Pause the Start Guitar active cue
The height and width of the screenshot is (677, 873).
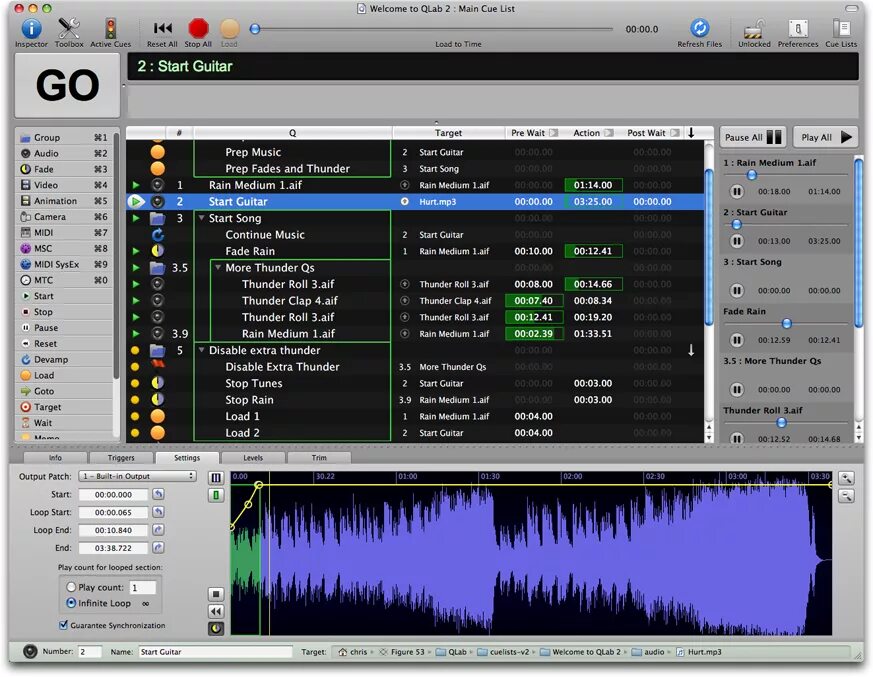pyautogui.click(x=737, y=241)
